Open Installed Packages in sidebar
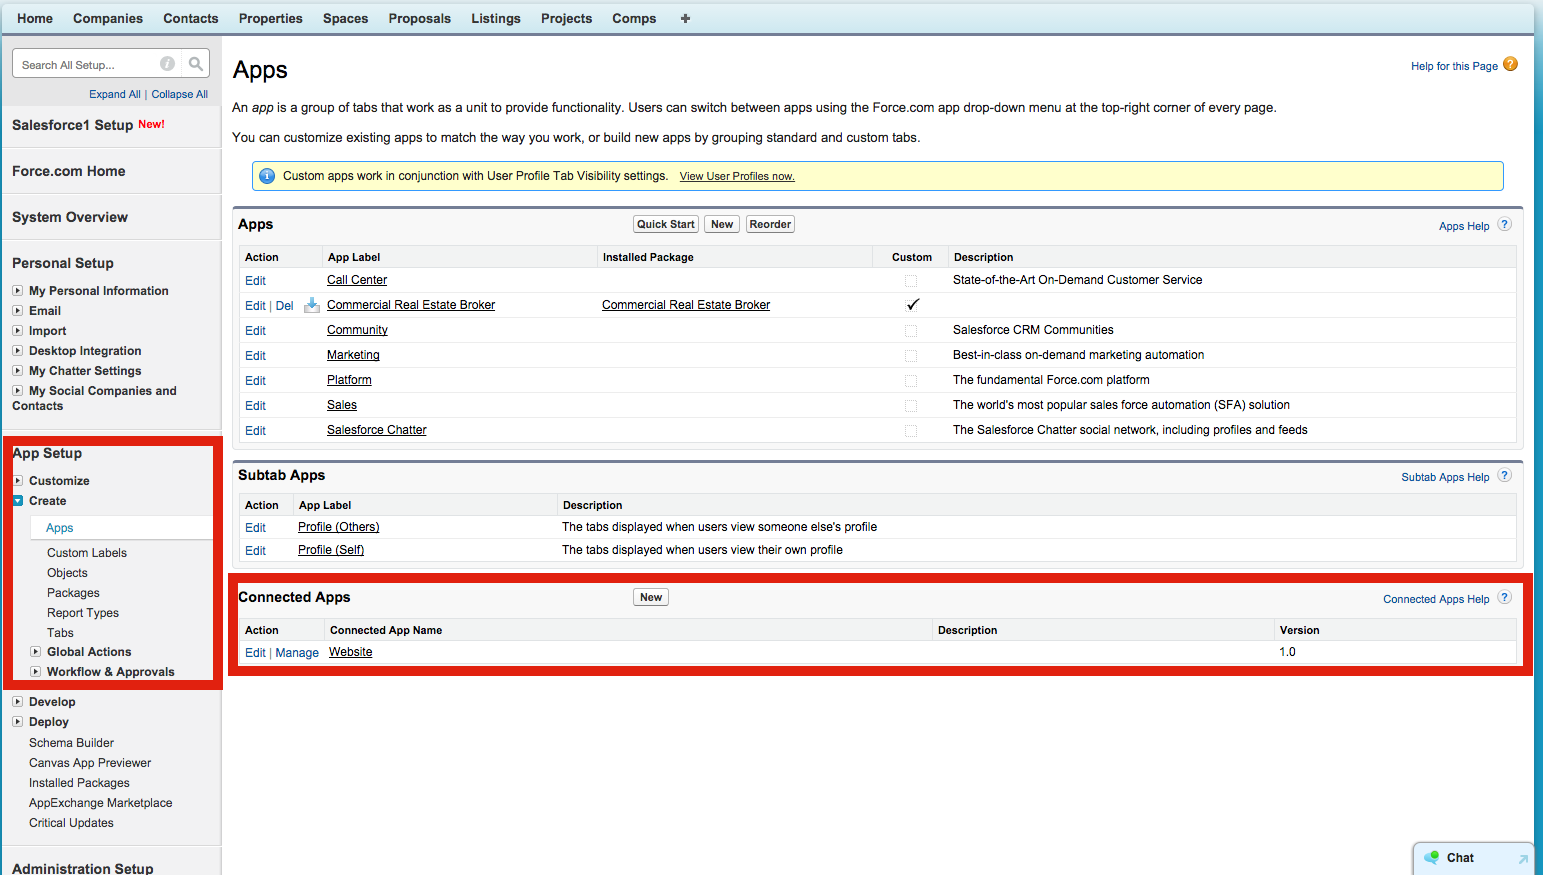The height and width of the screenshot is (875, 1543). (79, 783)
